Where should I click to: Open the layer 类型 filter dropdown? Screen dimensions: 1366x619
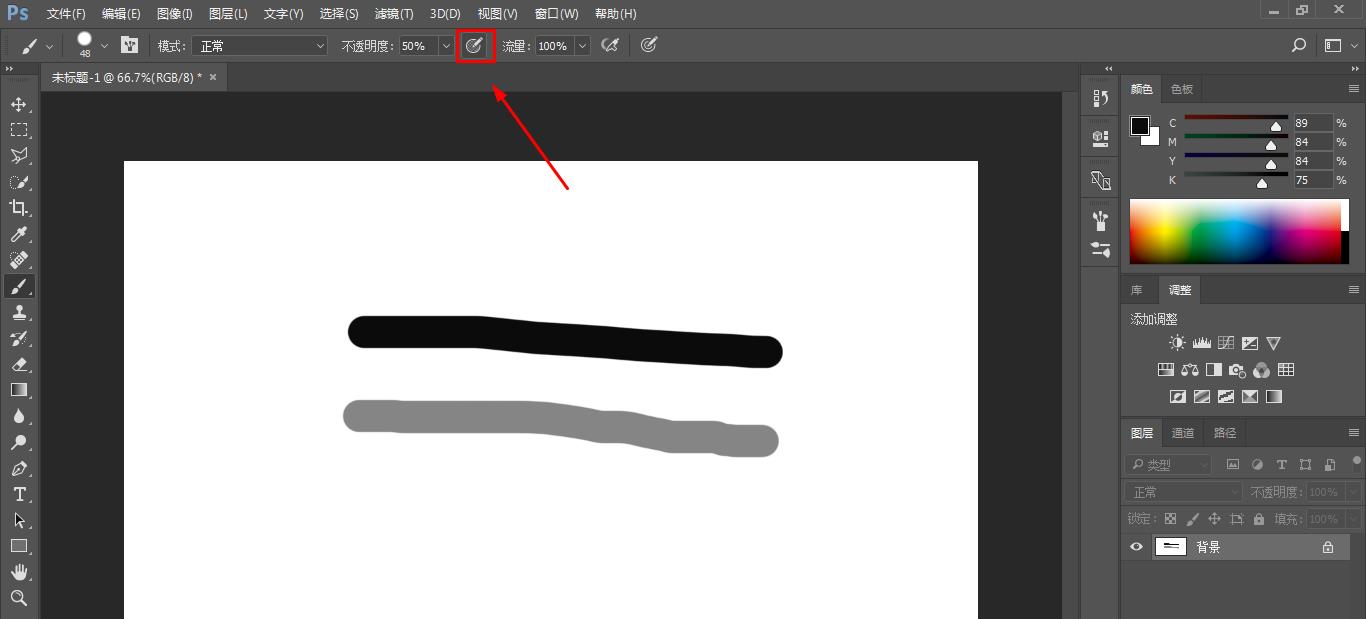(x=1169, y=465)
